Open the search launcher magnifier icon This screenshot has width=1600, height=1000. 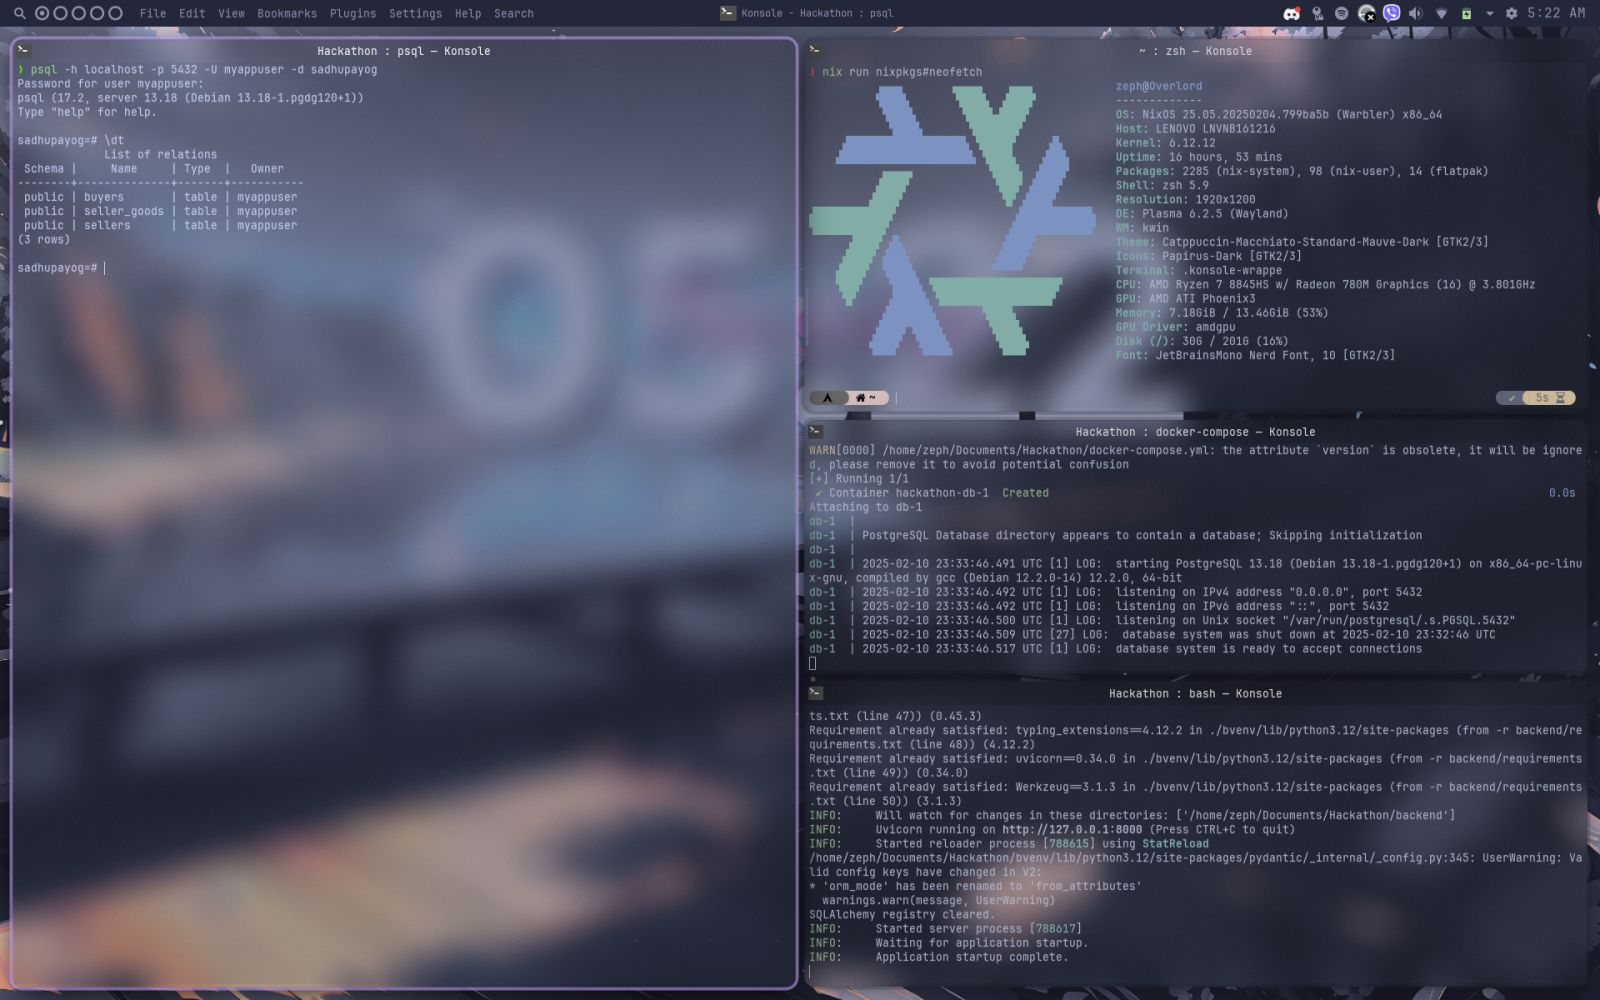click(x=19, y=13)
